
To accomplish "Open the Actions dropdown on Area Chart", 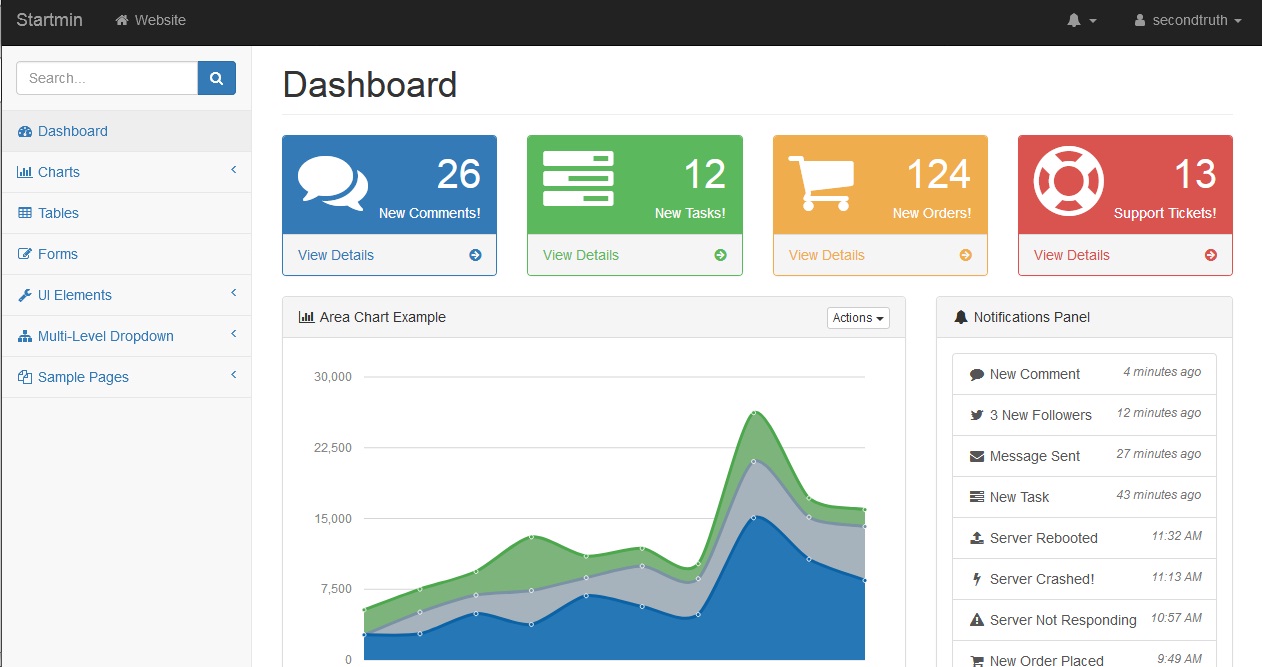I will coord(858,318).
